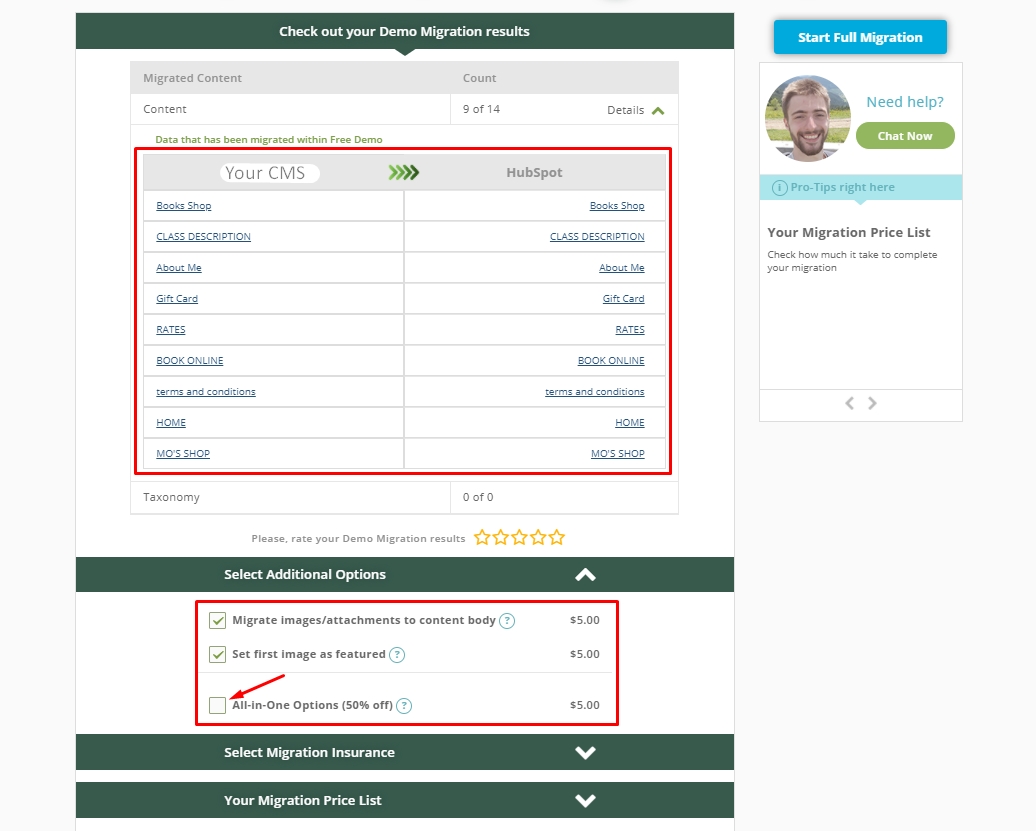Go to next Pro-Tip arrow
The height and width of the screenshot is (831, 1036).
(872, 403)
